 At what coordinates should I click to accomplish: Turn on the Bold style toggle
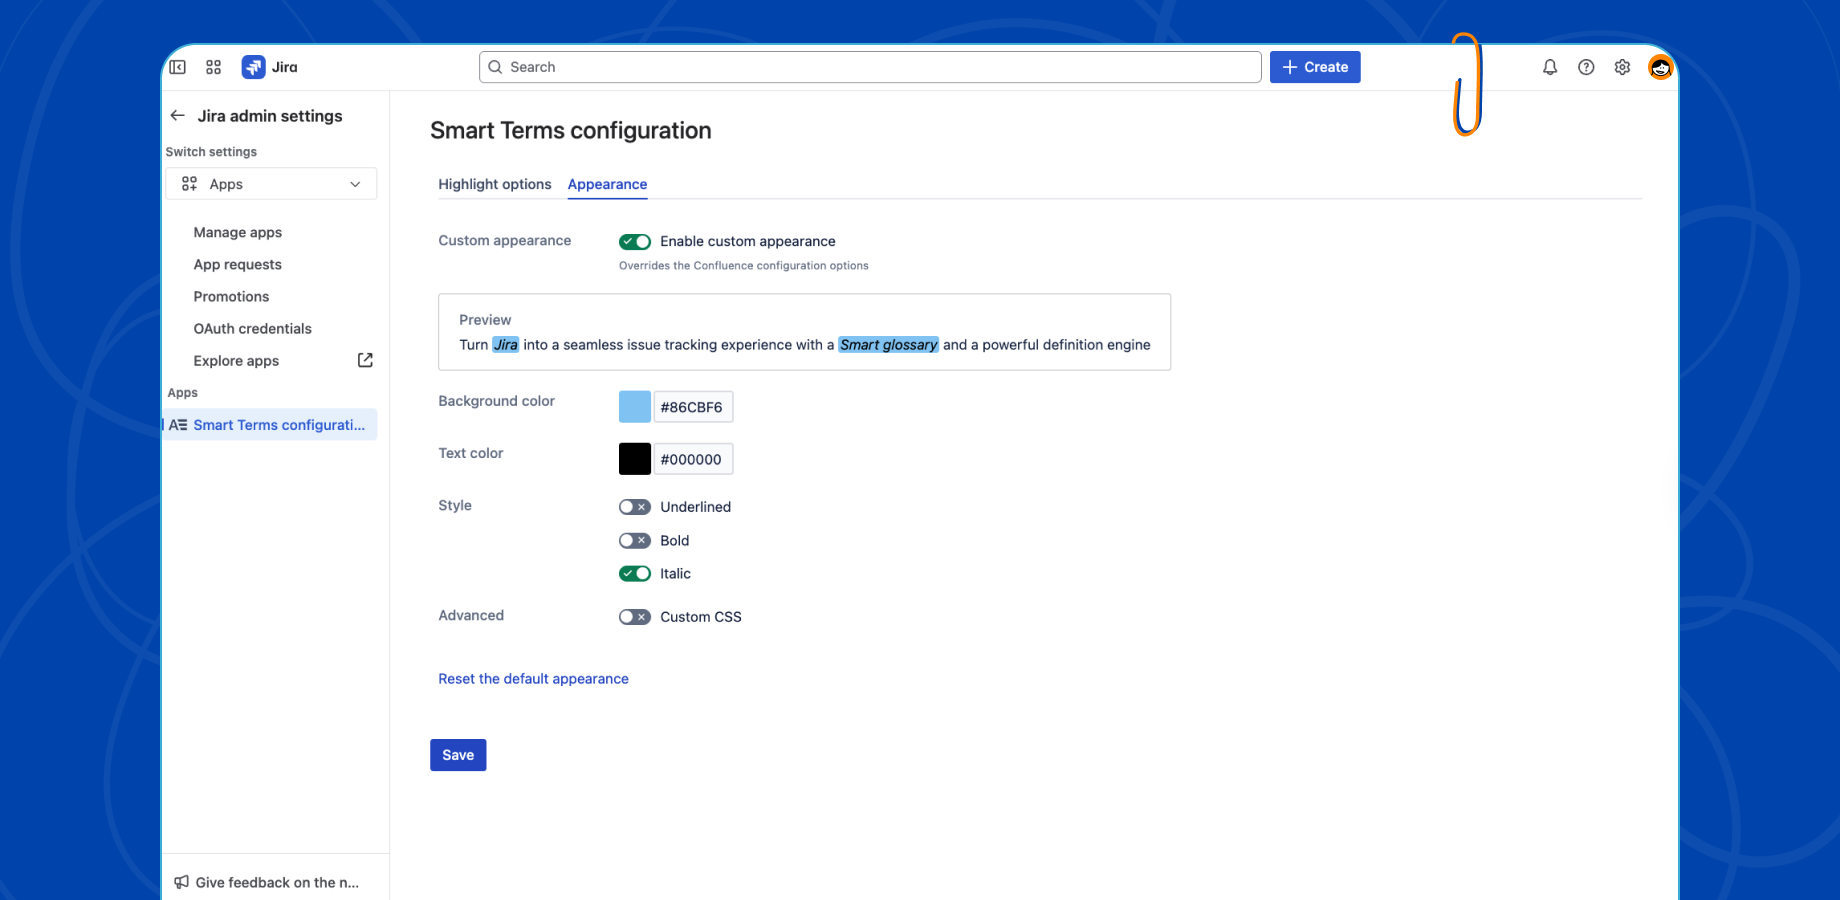[x=635, y=540]
